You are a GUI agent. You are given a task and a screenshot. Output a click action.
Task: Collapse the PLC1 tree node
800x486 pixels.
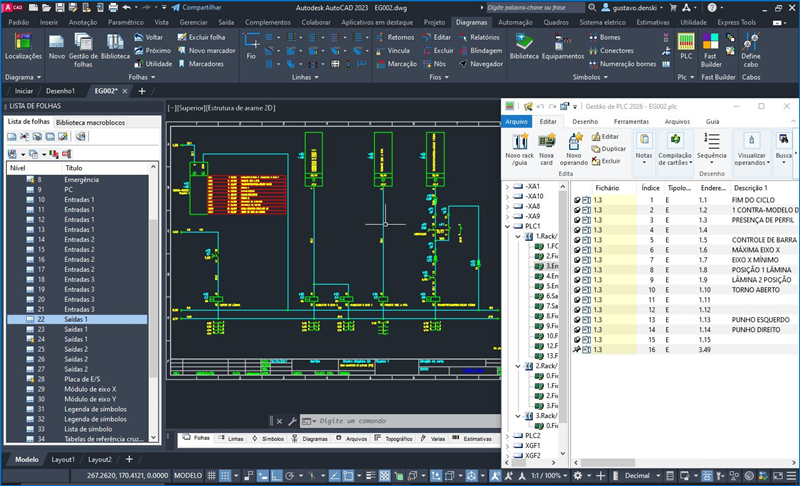click(x=507, y=226)
